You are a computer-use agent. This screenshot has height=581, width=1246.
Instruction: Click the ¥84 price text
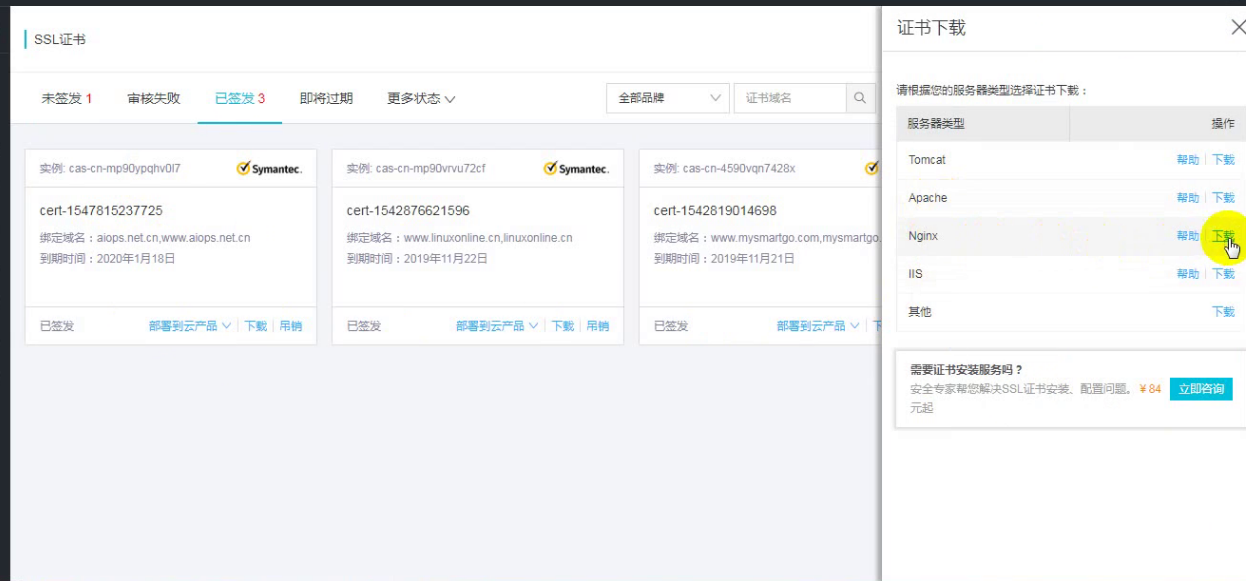click(x=1150, y=389)
